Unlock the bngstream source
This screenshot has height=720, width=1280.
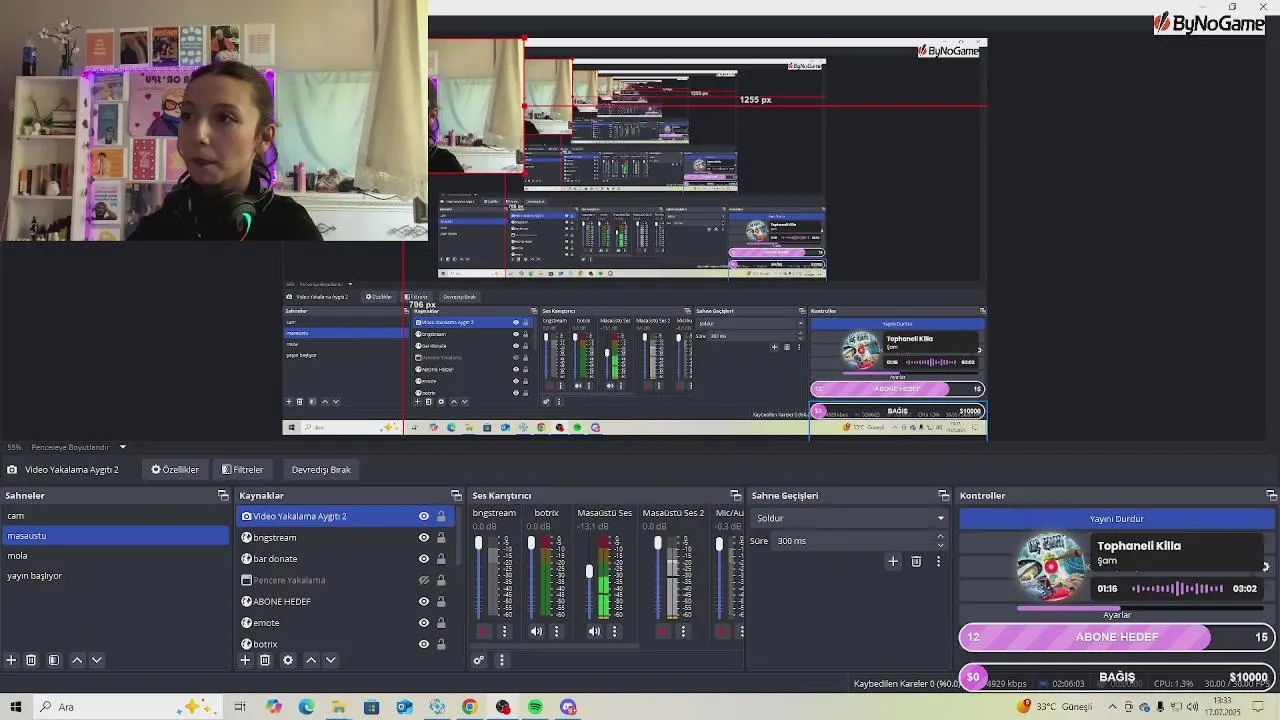[441, 538]
